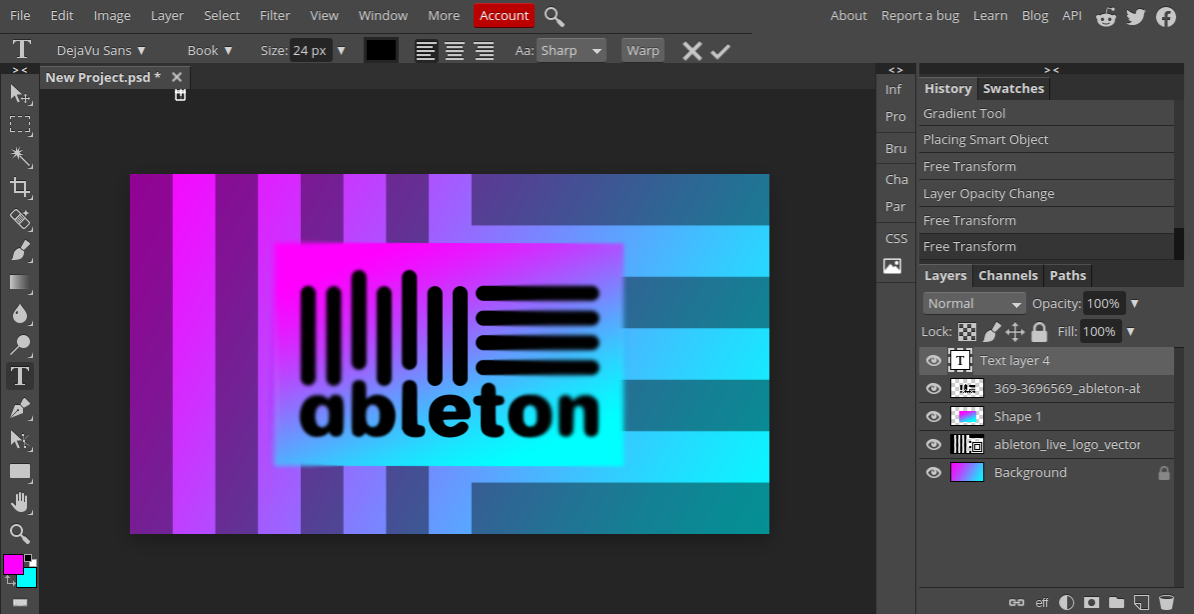Open the black text color swatch

(x=381, y=50)
